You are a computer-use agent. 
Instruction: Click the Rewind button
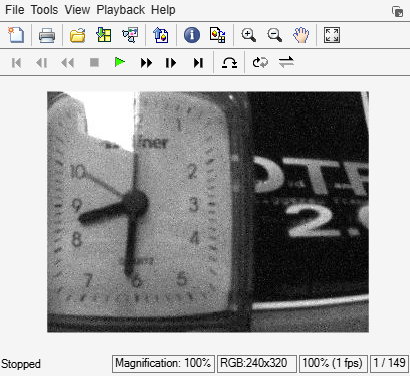click(x=68, y=63)
